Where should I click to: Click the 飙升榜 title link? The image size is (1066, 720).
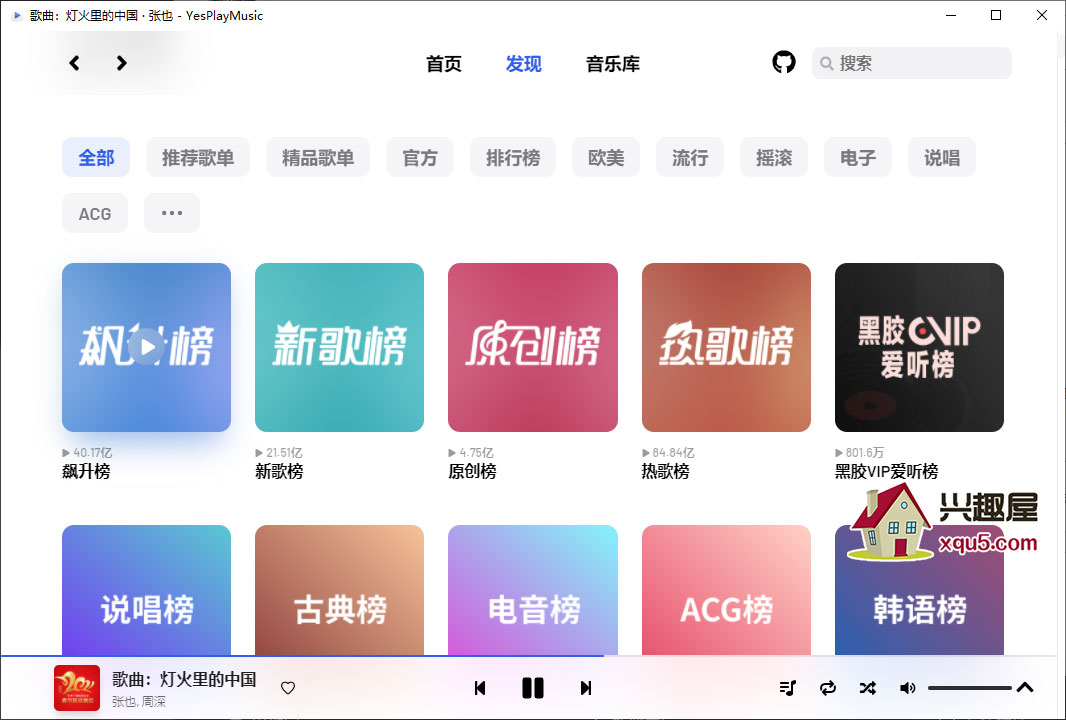tap(86, 471)
